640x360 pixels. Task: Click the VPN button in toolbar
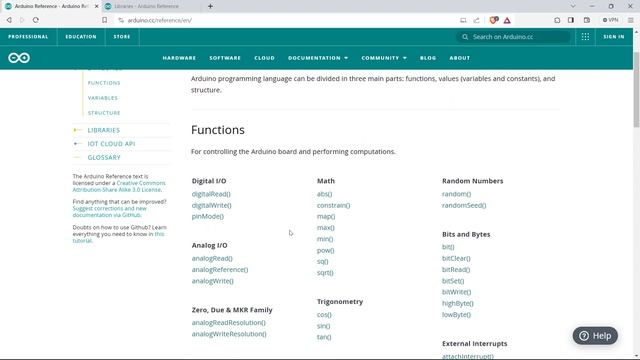point(611,20)
